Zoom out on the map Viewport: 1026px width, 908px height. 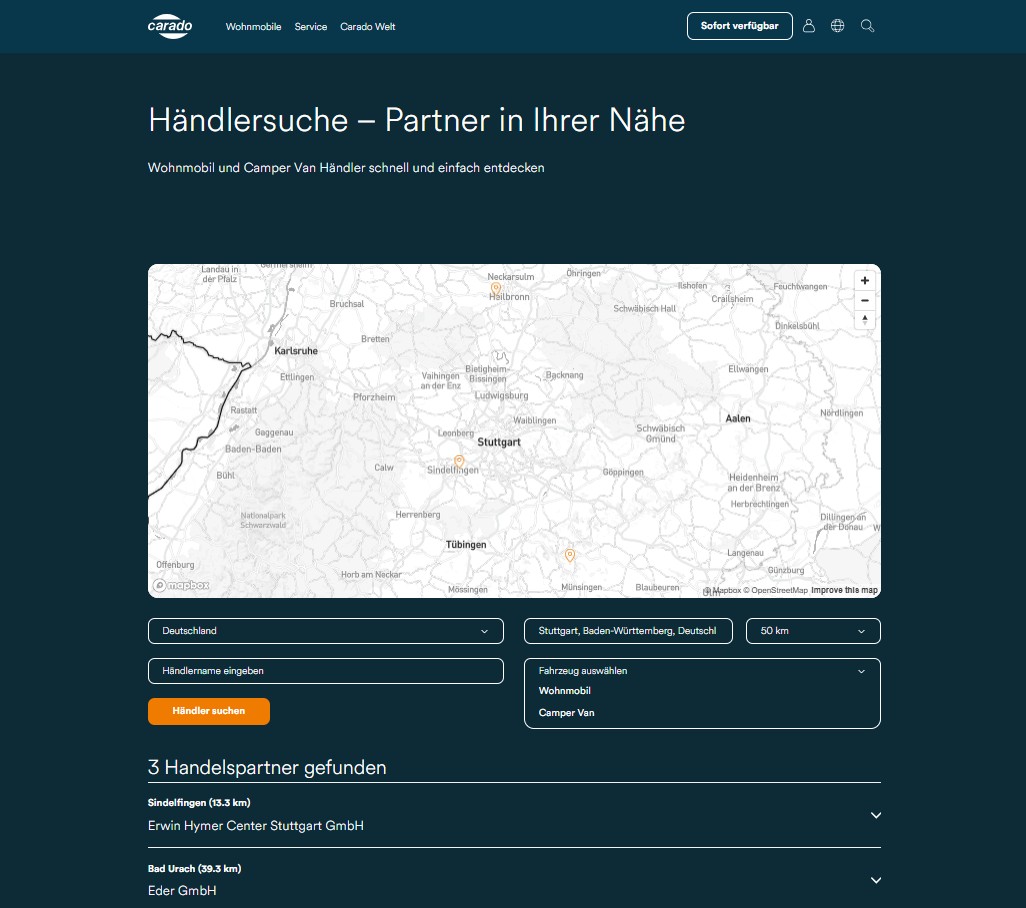coord(864,300)
